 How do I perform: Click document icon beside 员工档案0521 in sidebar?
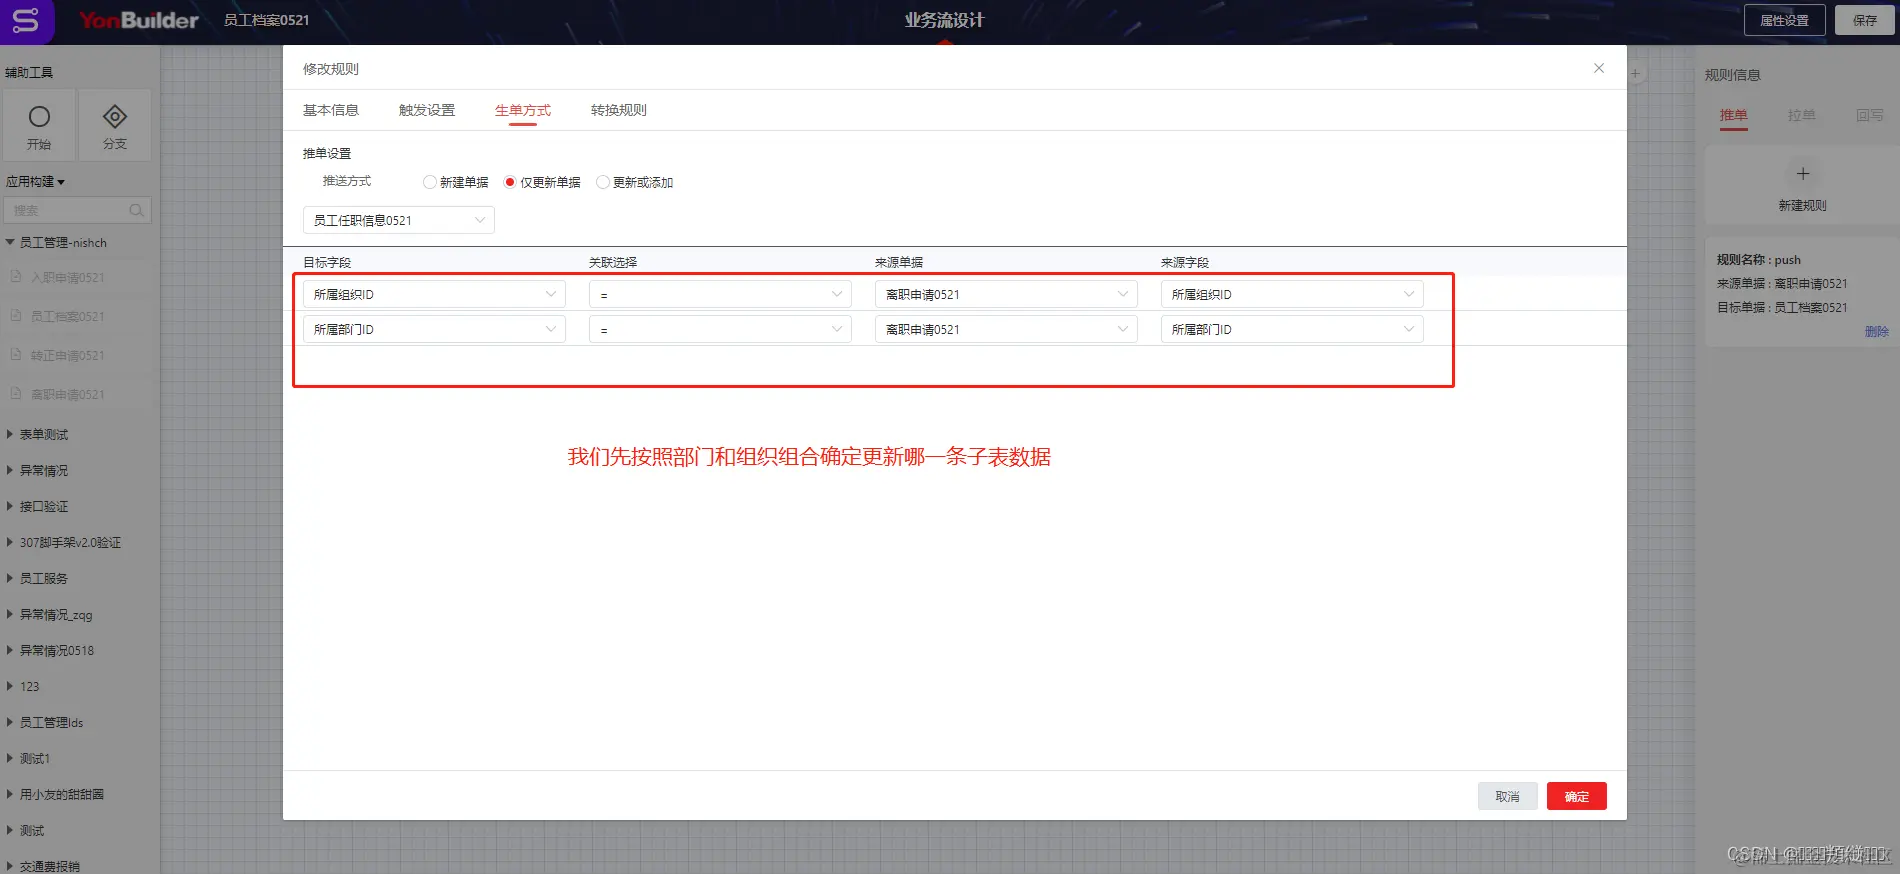[16, 316]
